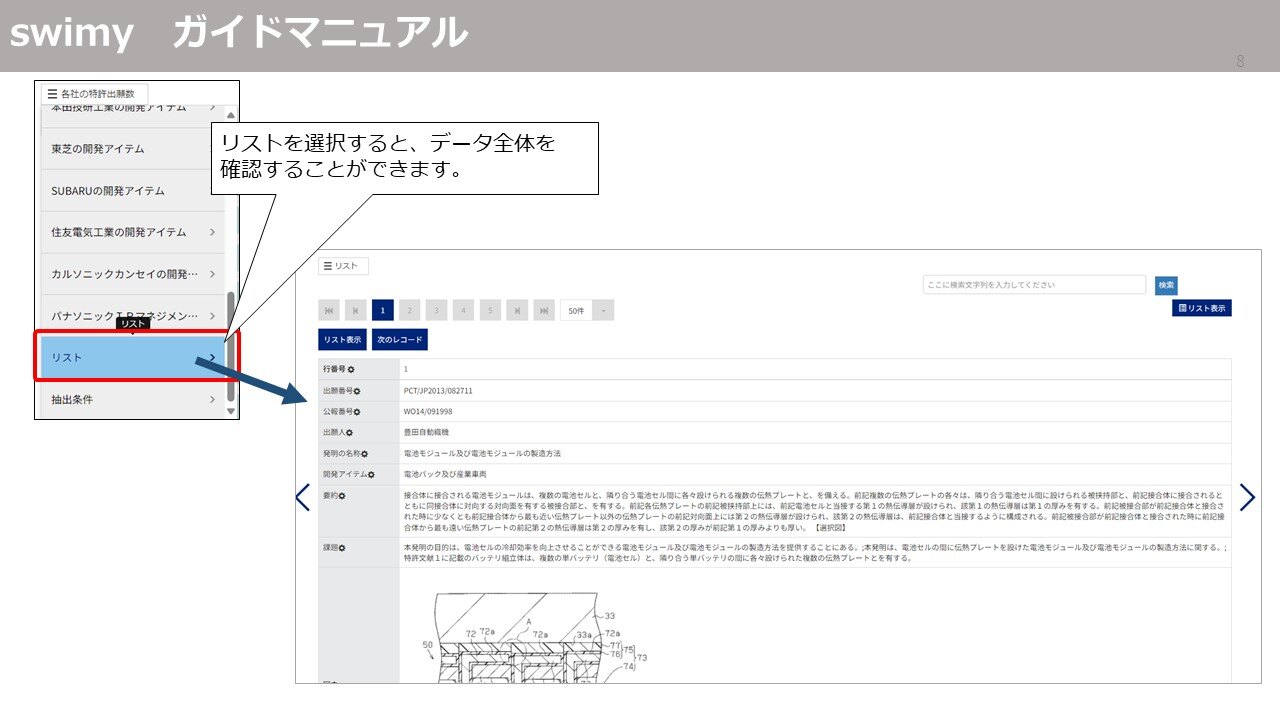Click the search text input field

point(1035,285)
